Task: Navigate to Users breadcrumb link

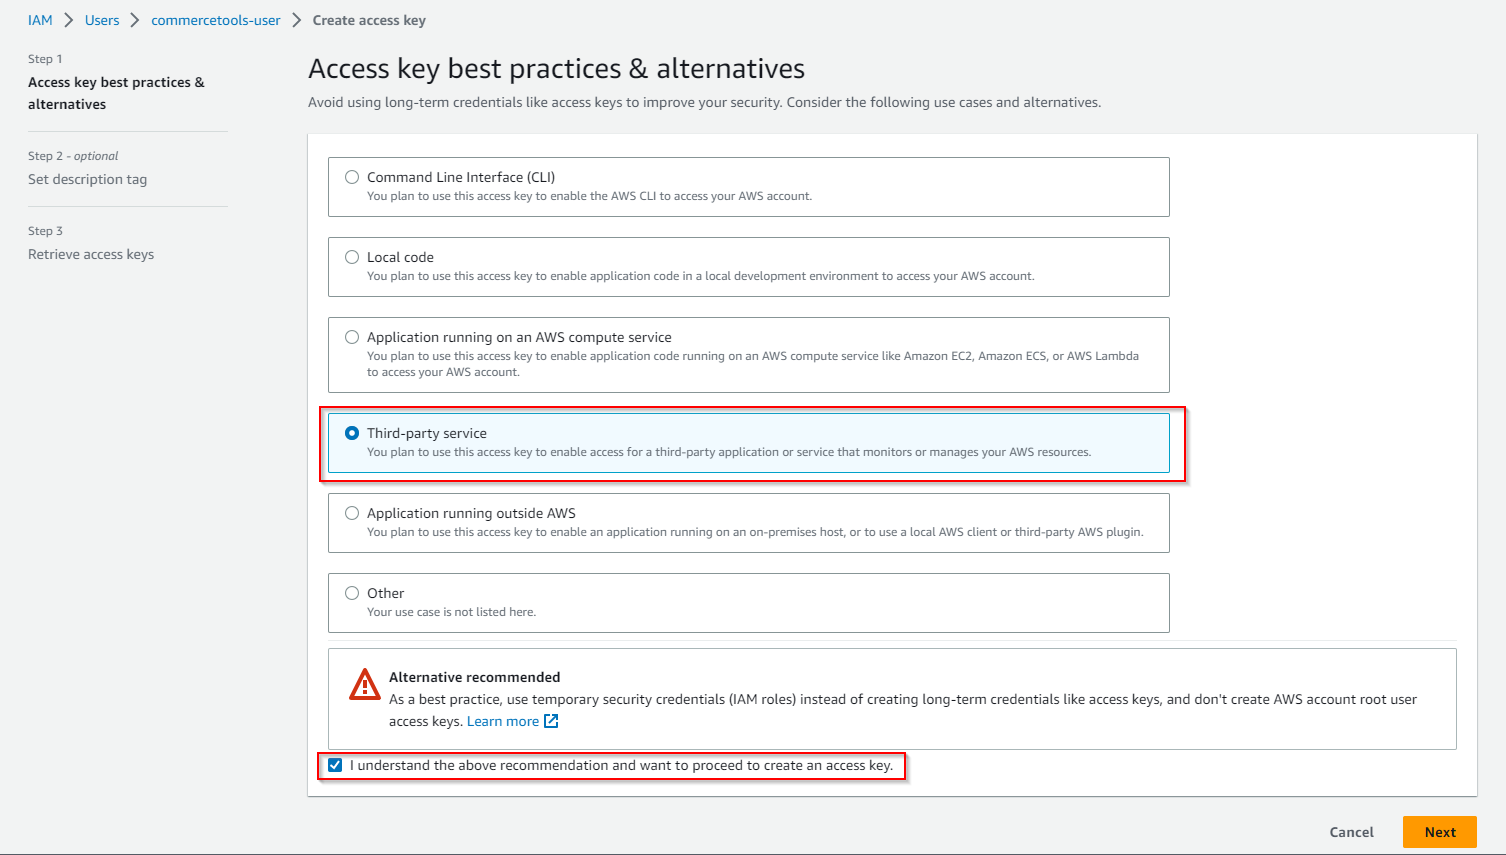Action: click(x=102, y=20)
